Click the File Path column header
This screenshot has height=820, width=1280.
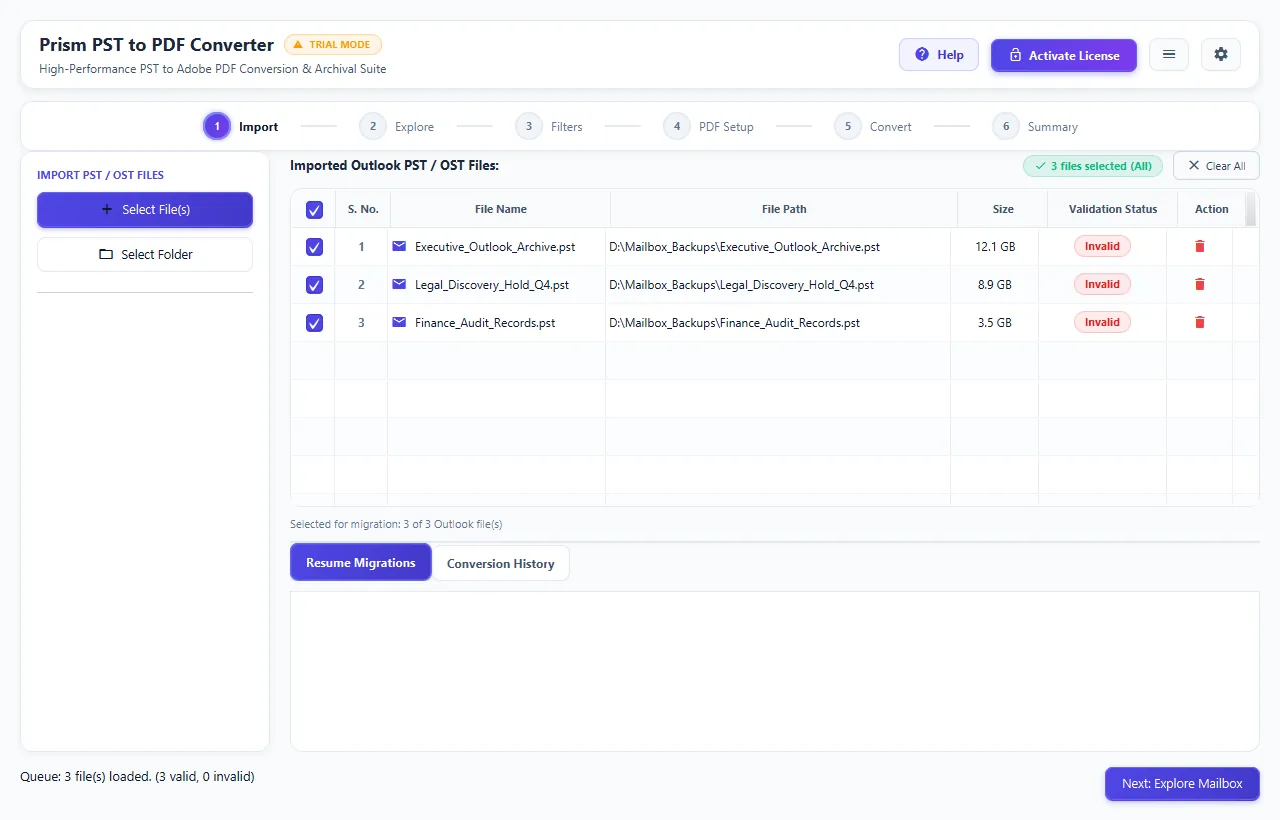tap(784, 209)
